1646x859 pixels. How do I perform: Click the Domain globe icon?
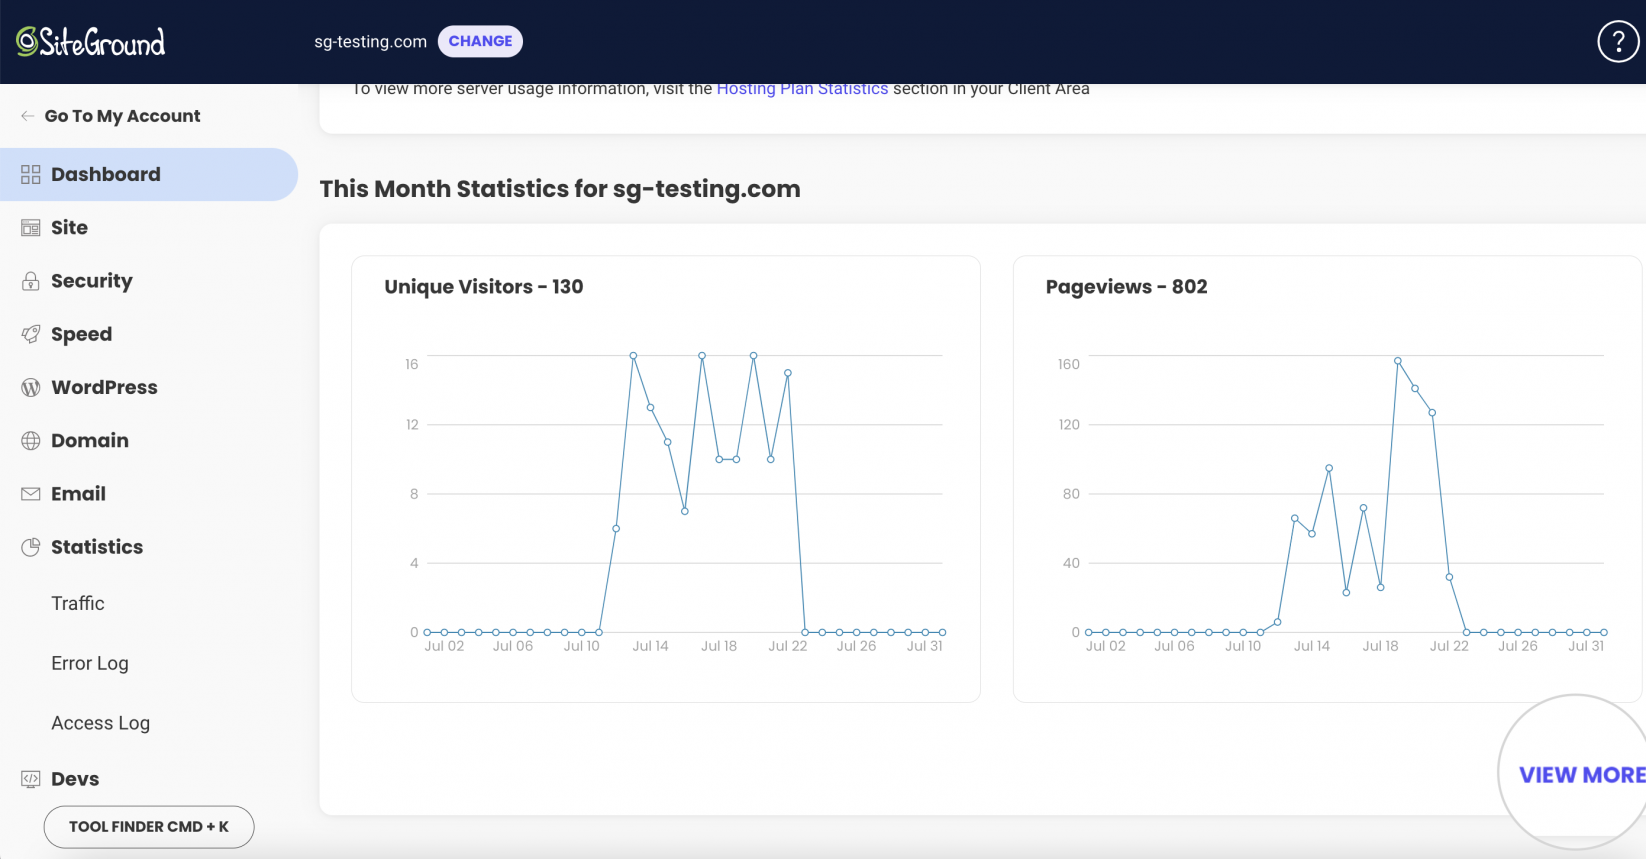coord(31,440)
